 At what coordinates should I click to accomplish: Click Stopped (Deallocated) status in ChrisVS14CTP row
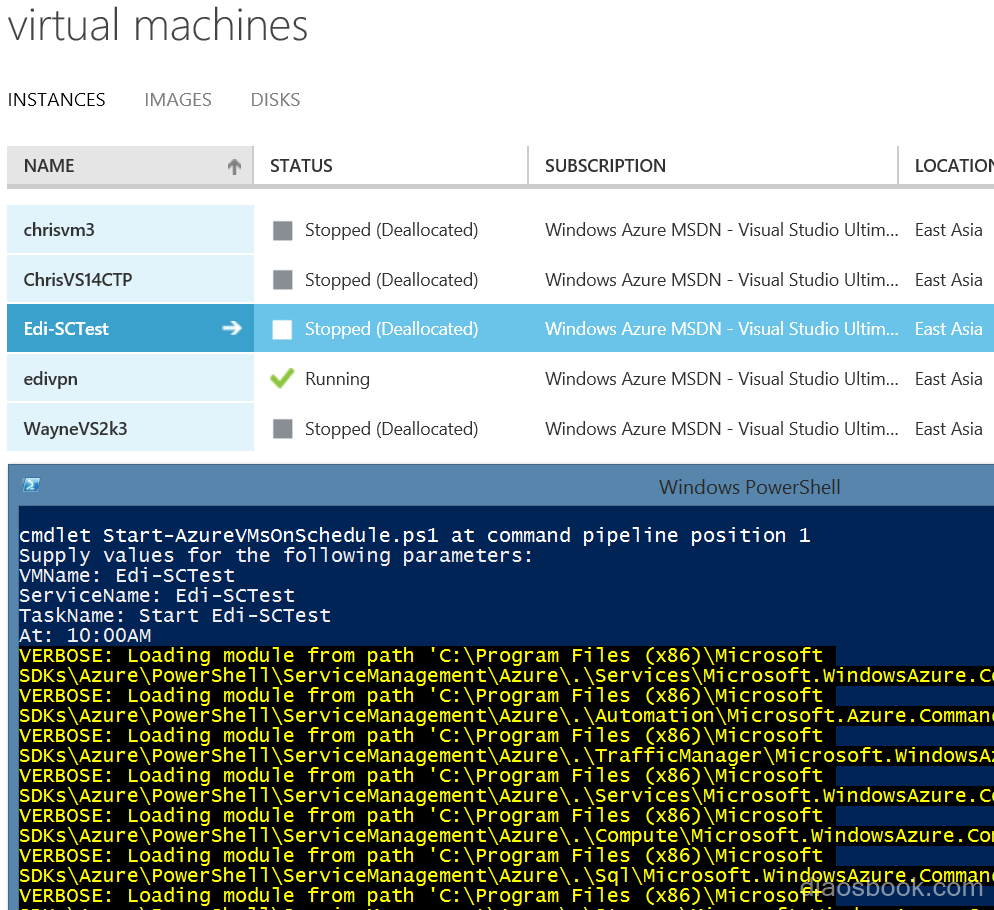coord(392,280)
